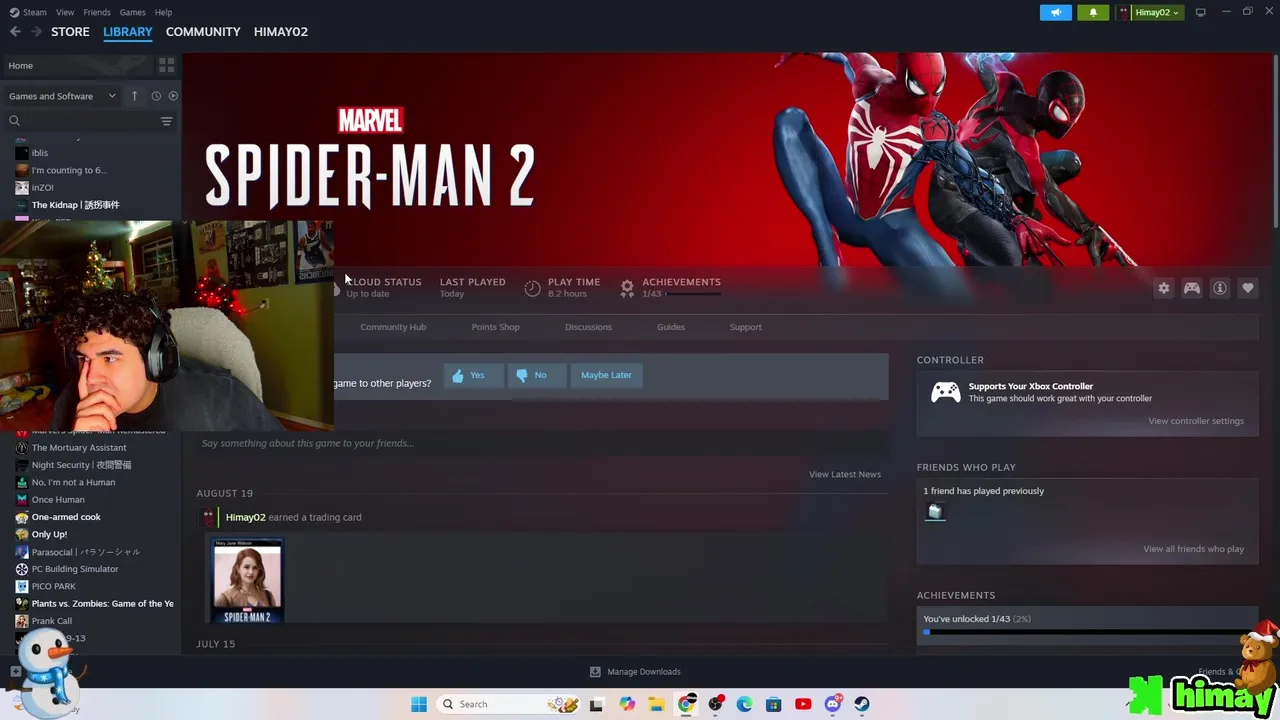
Task: Switch to Chrome on taskbar
Action: 686,704
